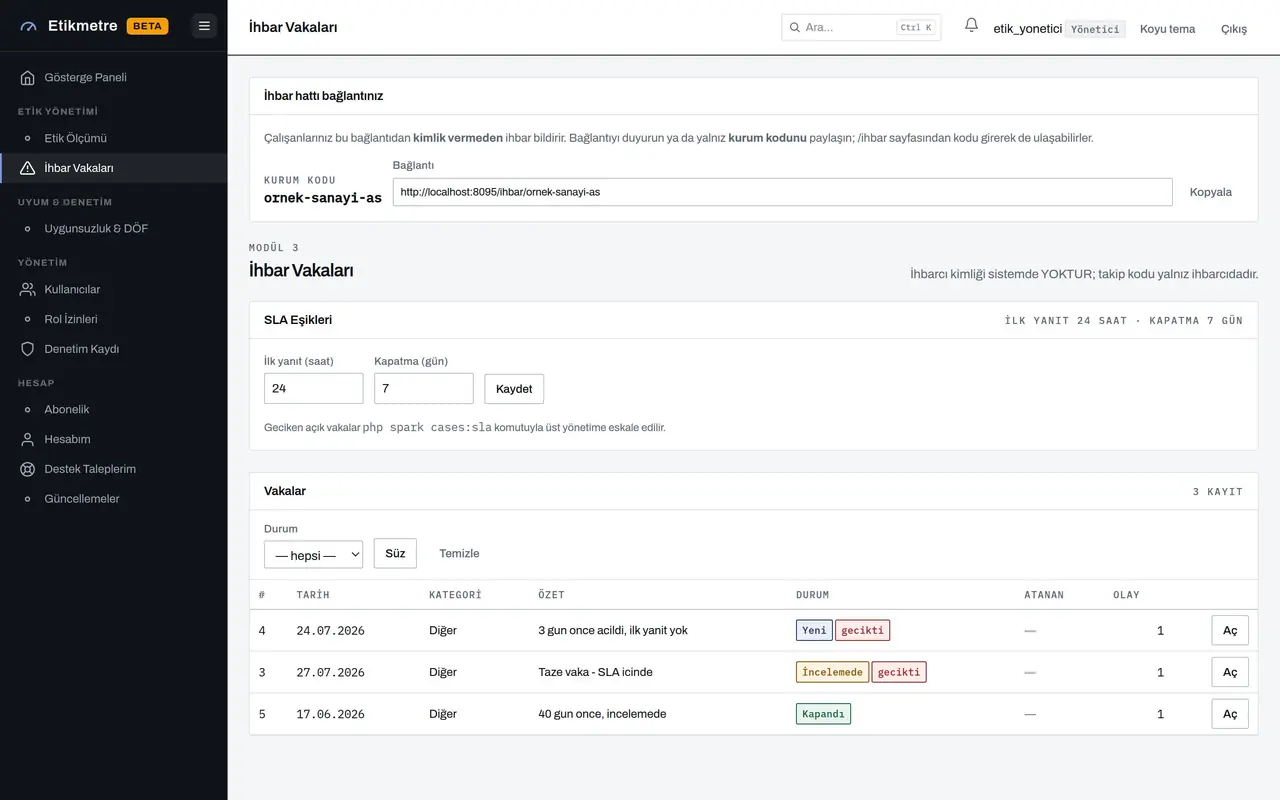
Task: Click the ornek-sanayi-as kurum kodu
Action: tap(323, 198)
